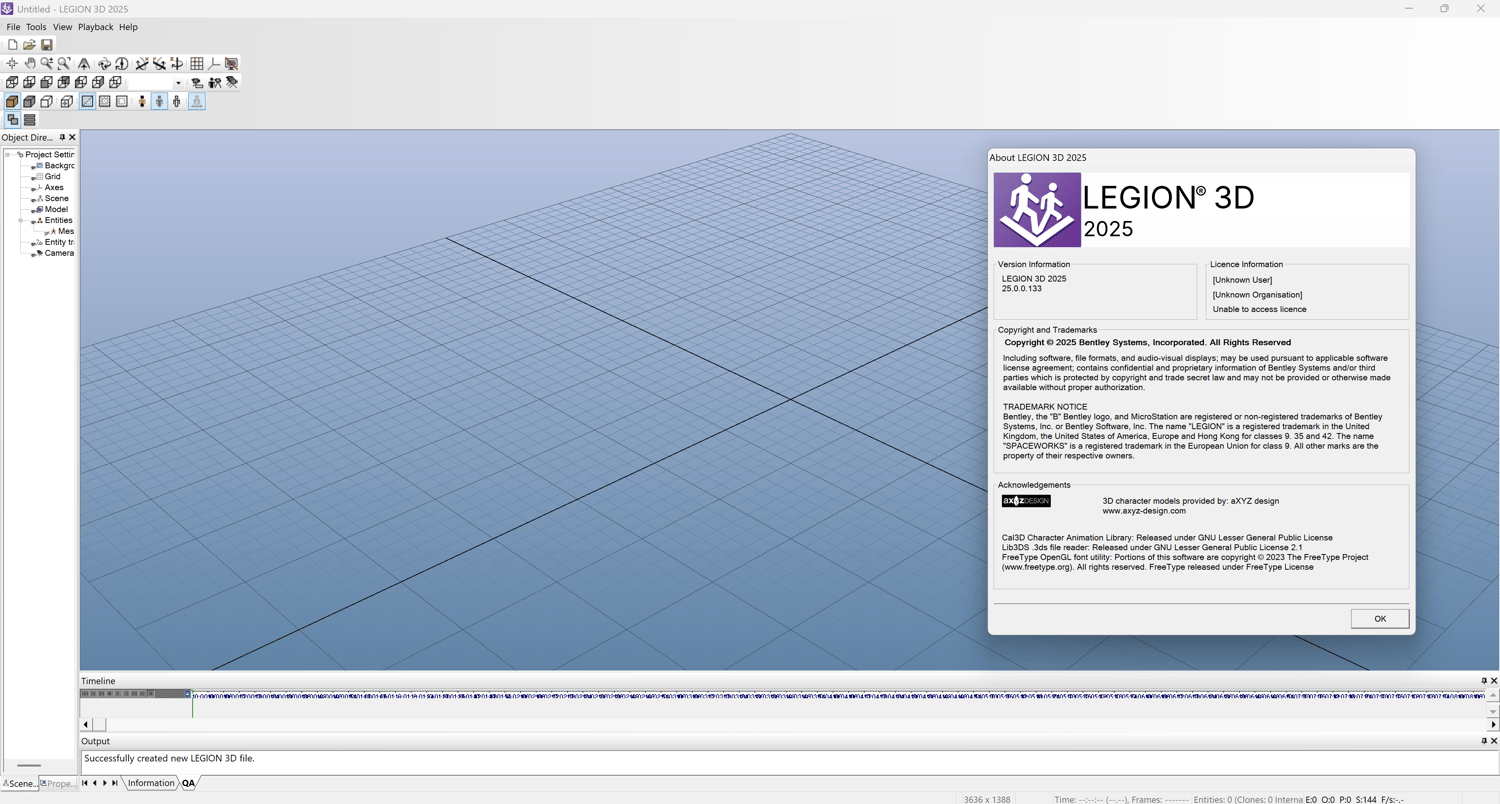The image size is (1500, 804).
Task: Save the project with the floppy disk icon
Action: (x=46, y=45)
